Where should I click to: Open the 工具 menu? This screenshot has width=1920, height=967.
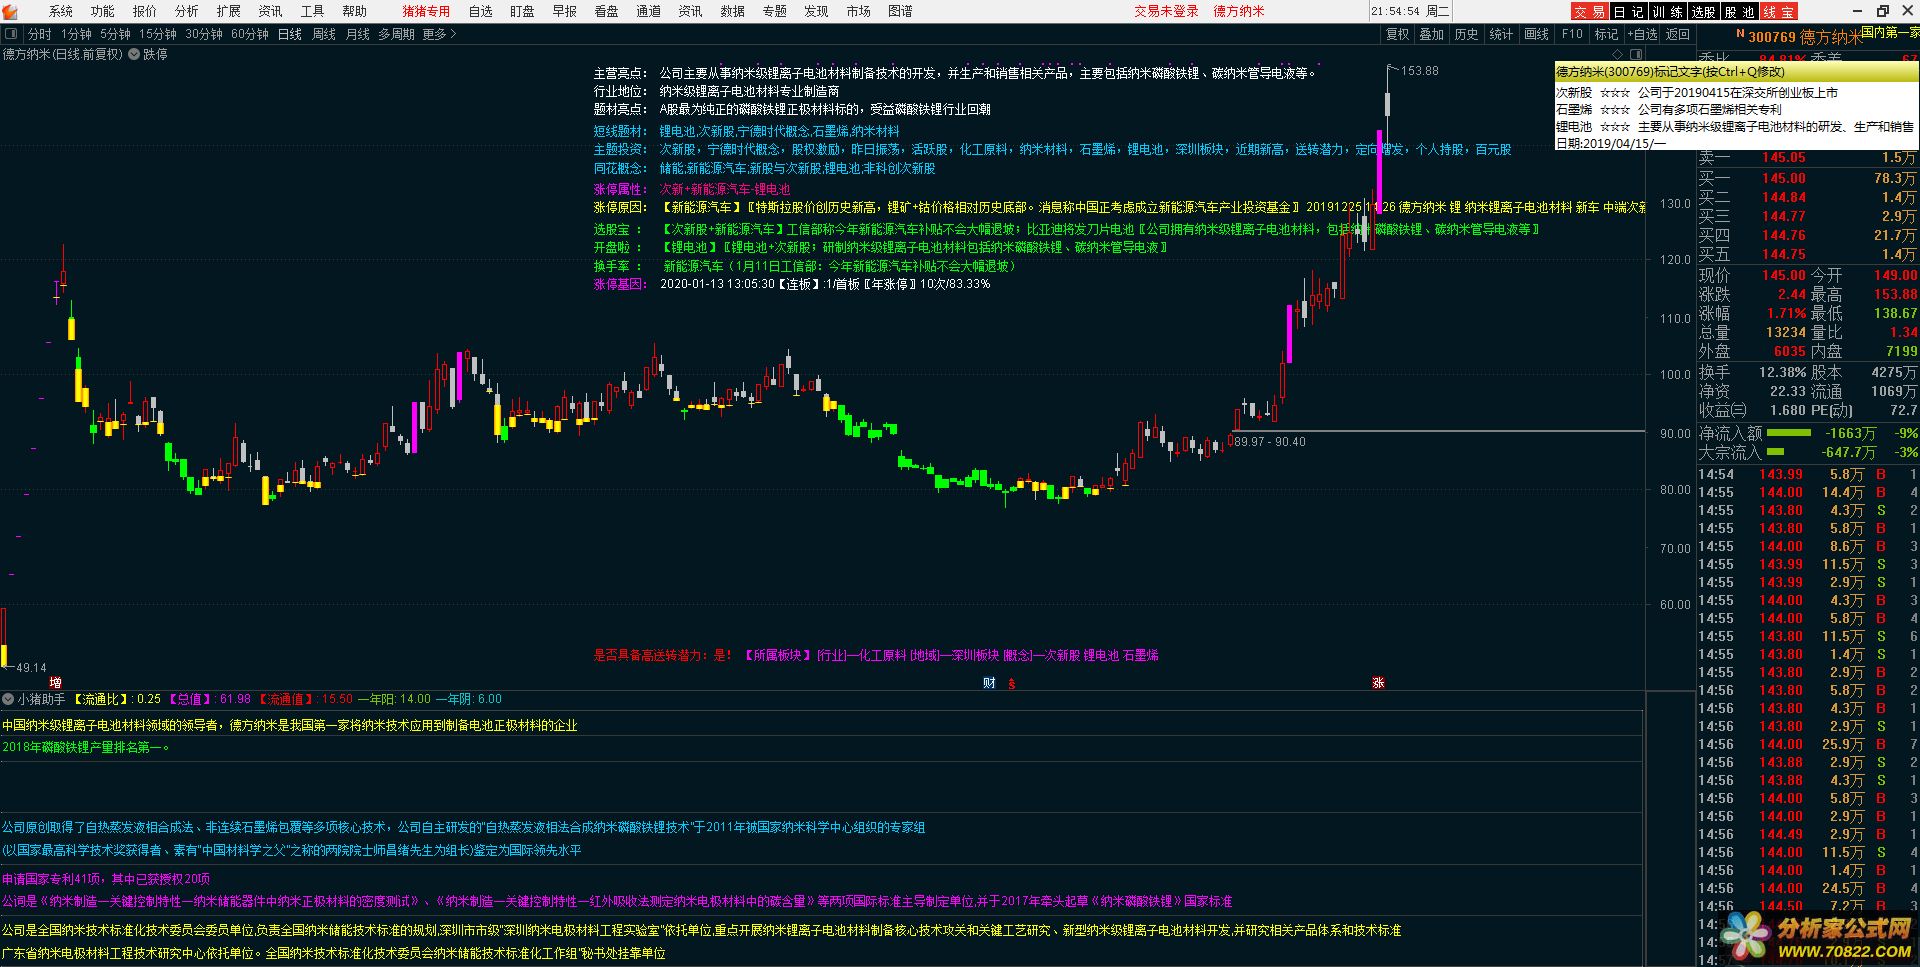[x=313, y=11]
